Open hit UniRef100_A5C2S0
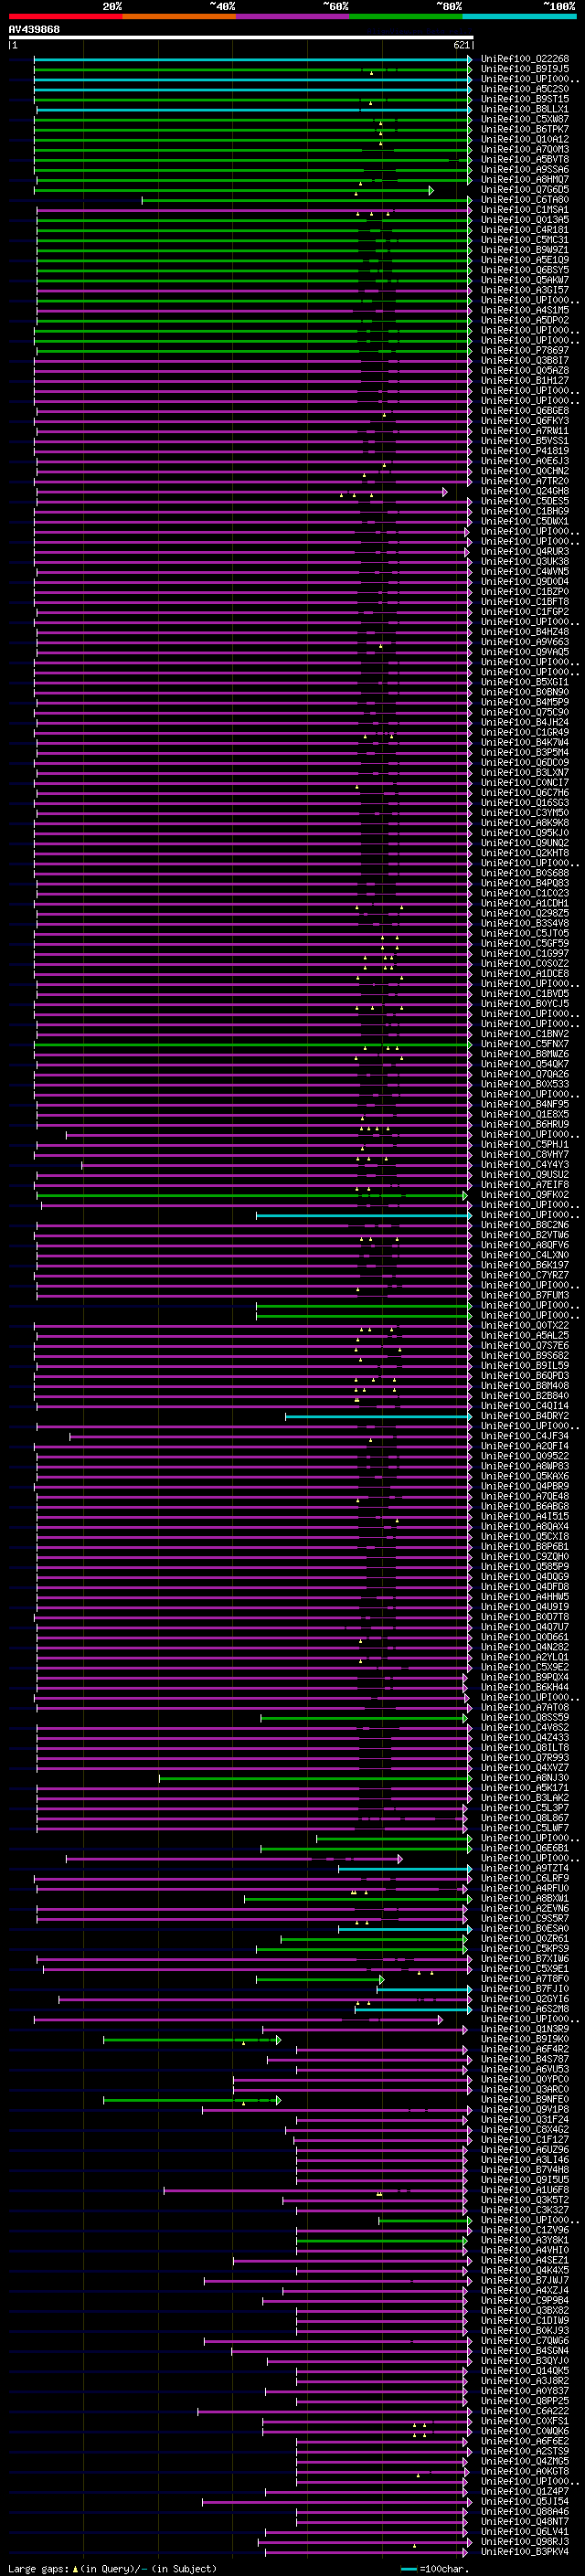The width and height of the screenshot is (585, 2576). (x=524, y=89)
